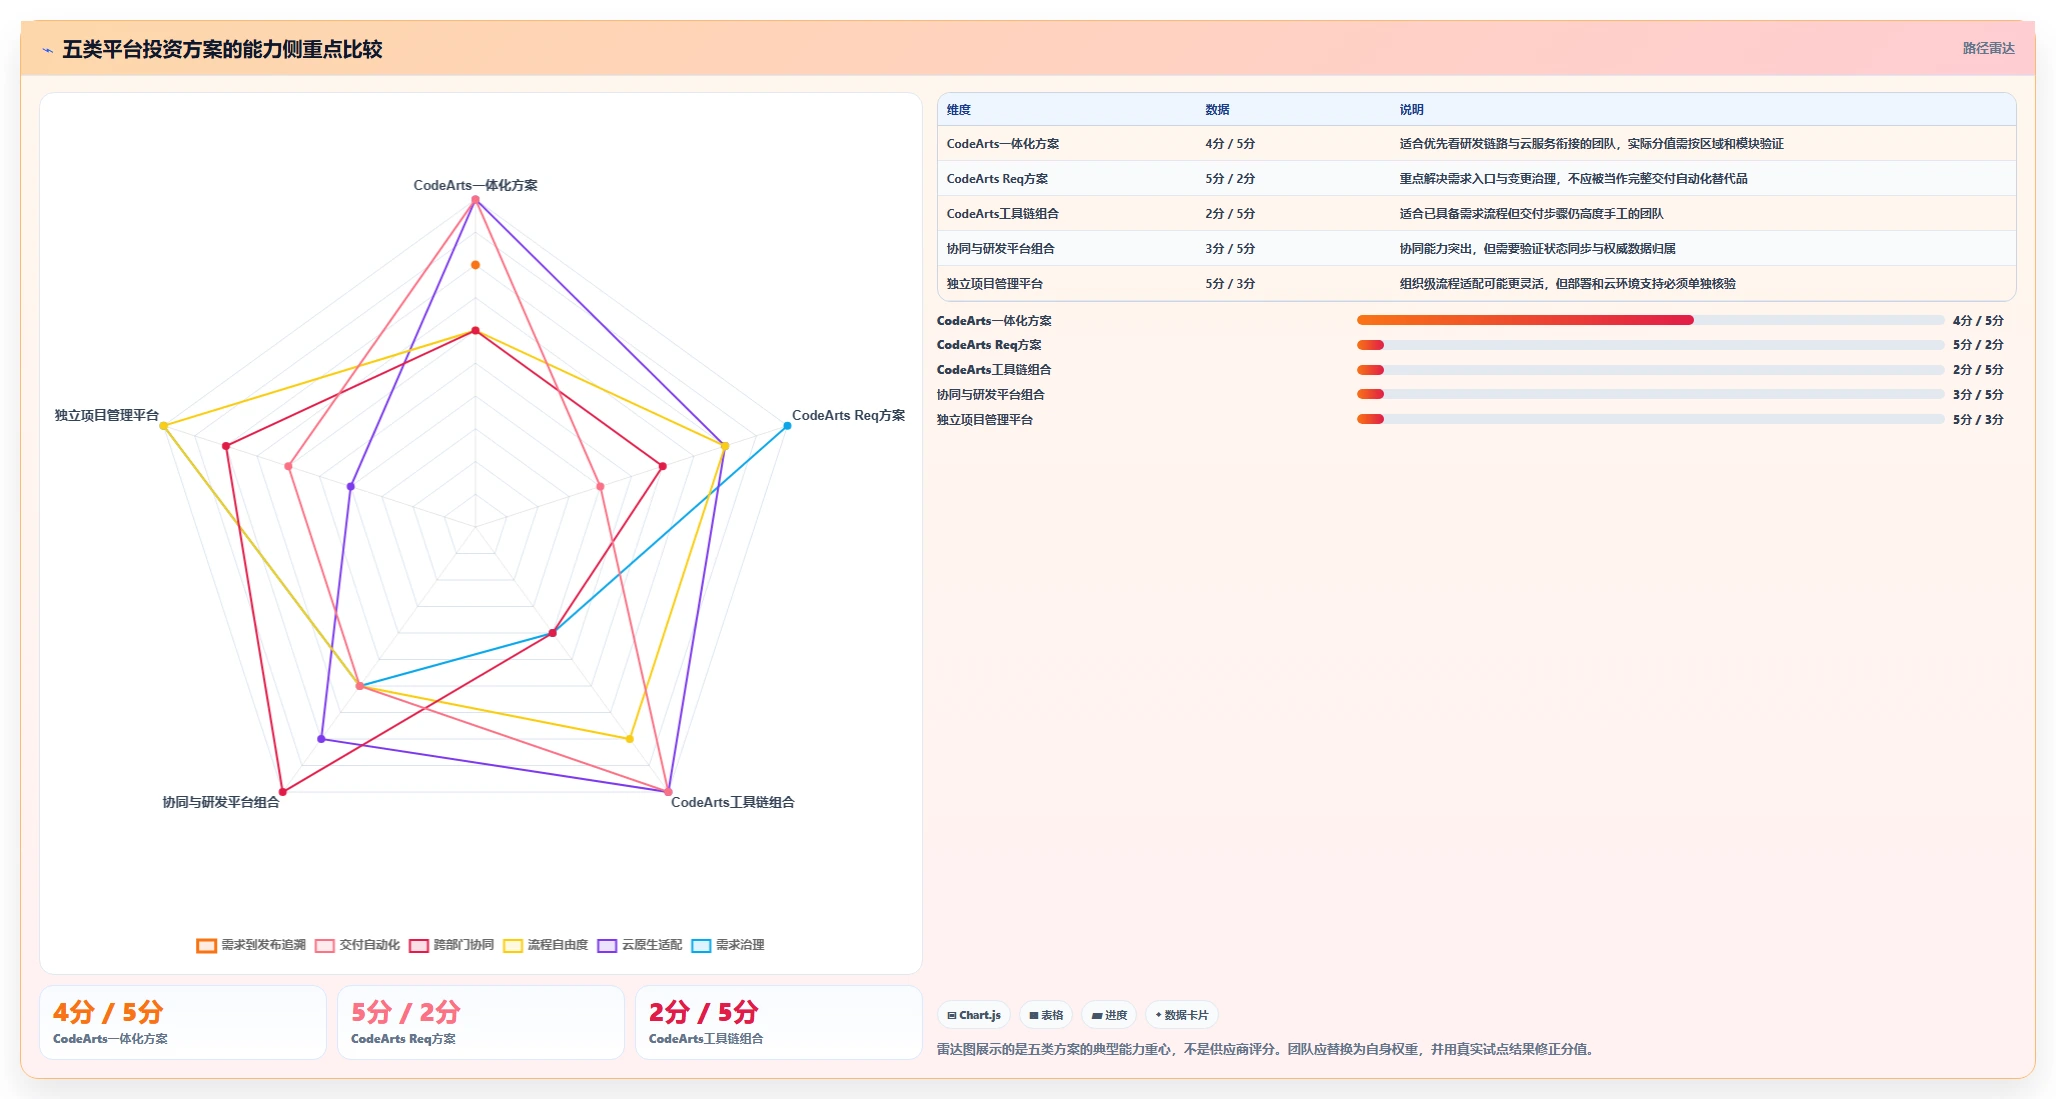Click progress row label CodeArts Req方案
The height and width of the screenshot is (1099, 2056).
(989, 345)
